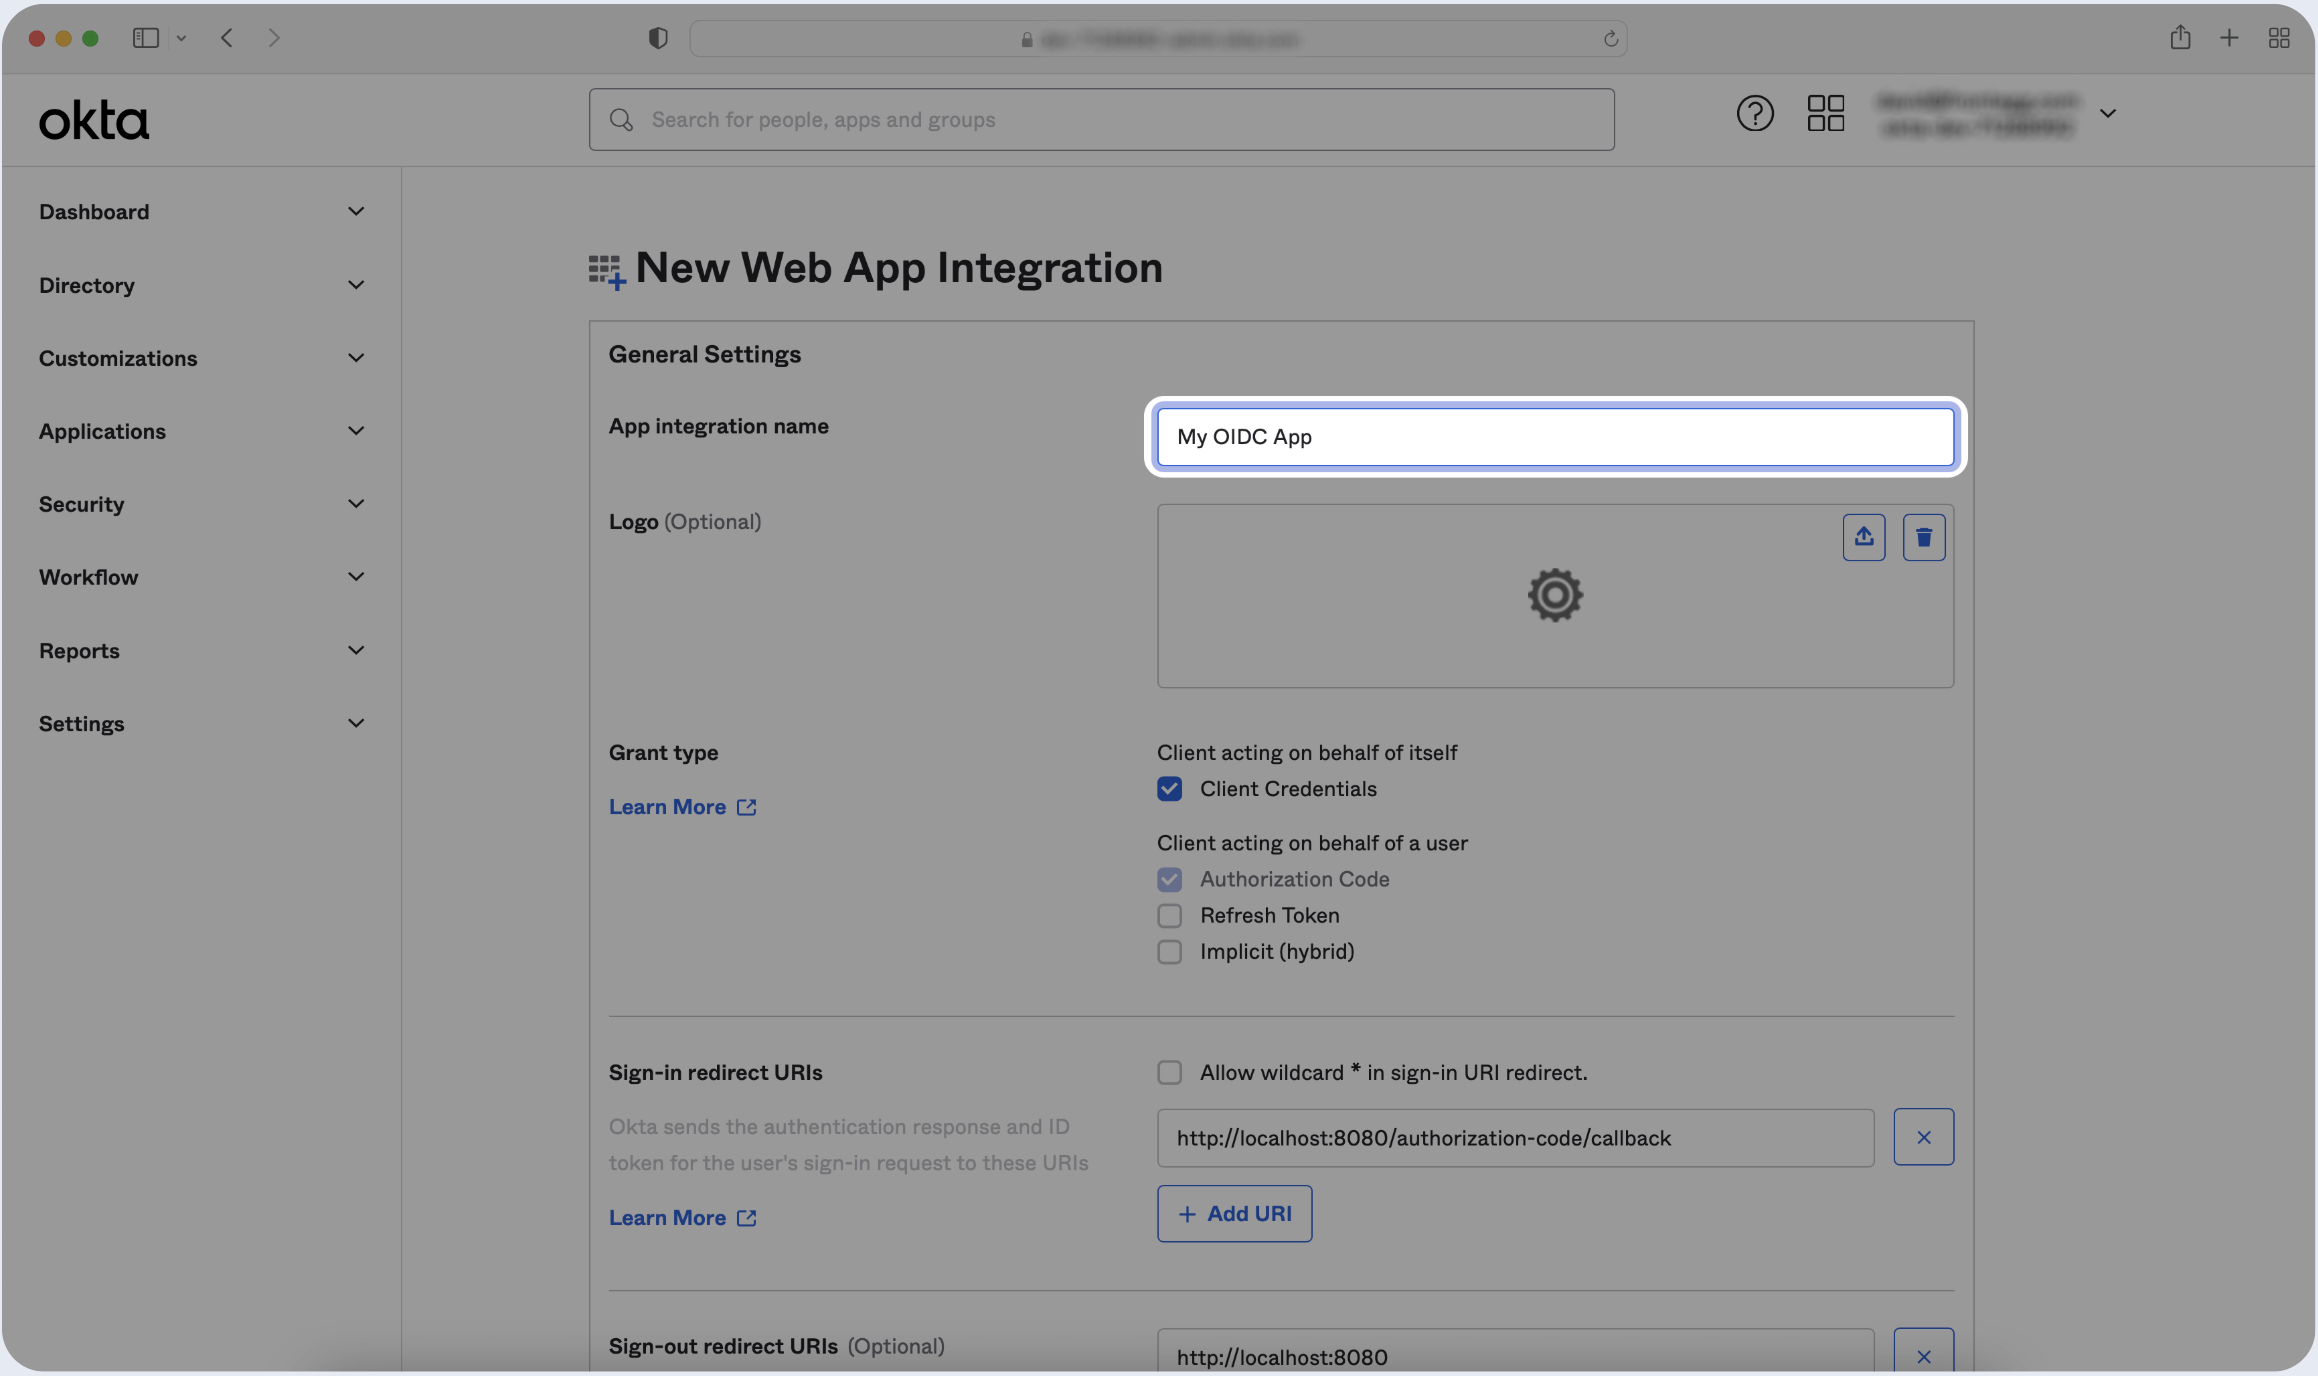This screenshot has width=2318, height=1376.
Task: Enable Allow wildcard in sign-in URI redirect
Action: tap(1169, 1072)
